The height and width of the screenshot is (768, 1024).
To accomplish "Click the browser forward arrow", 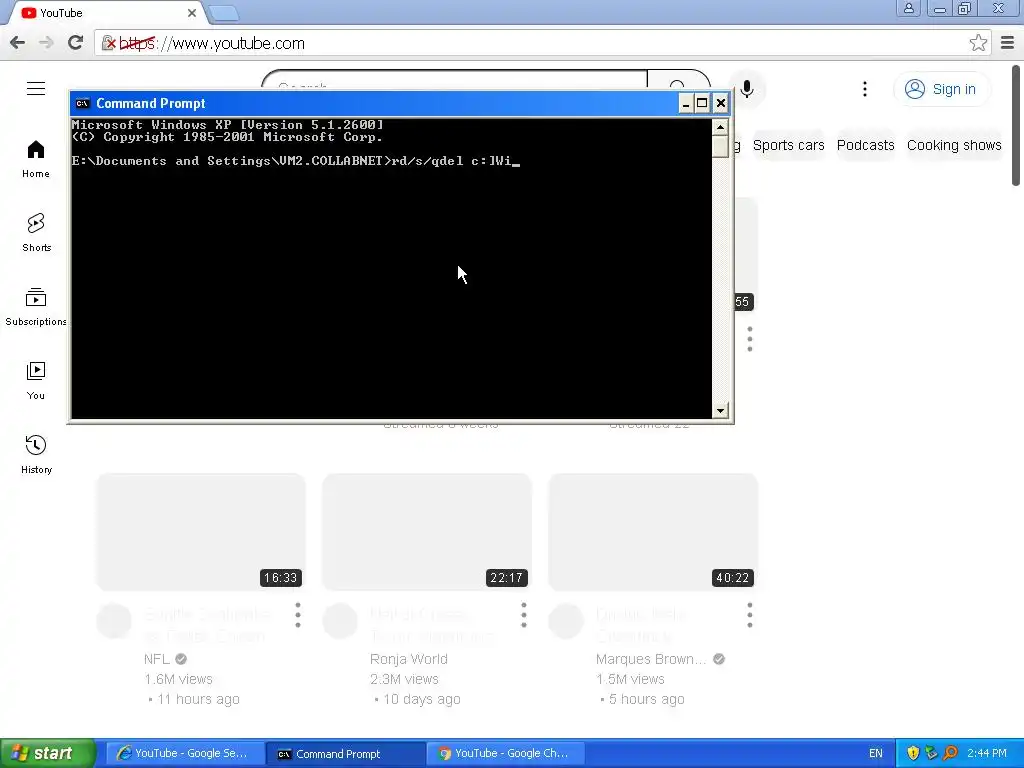I will click(46, 43).
